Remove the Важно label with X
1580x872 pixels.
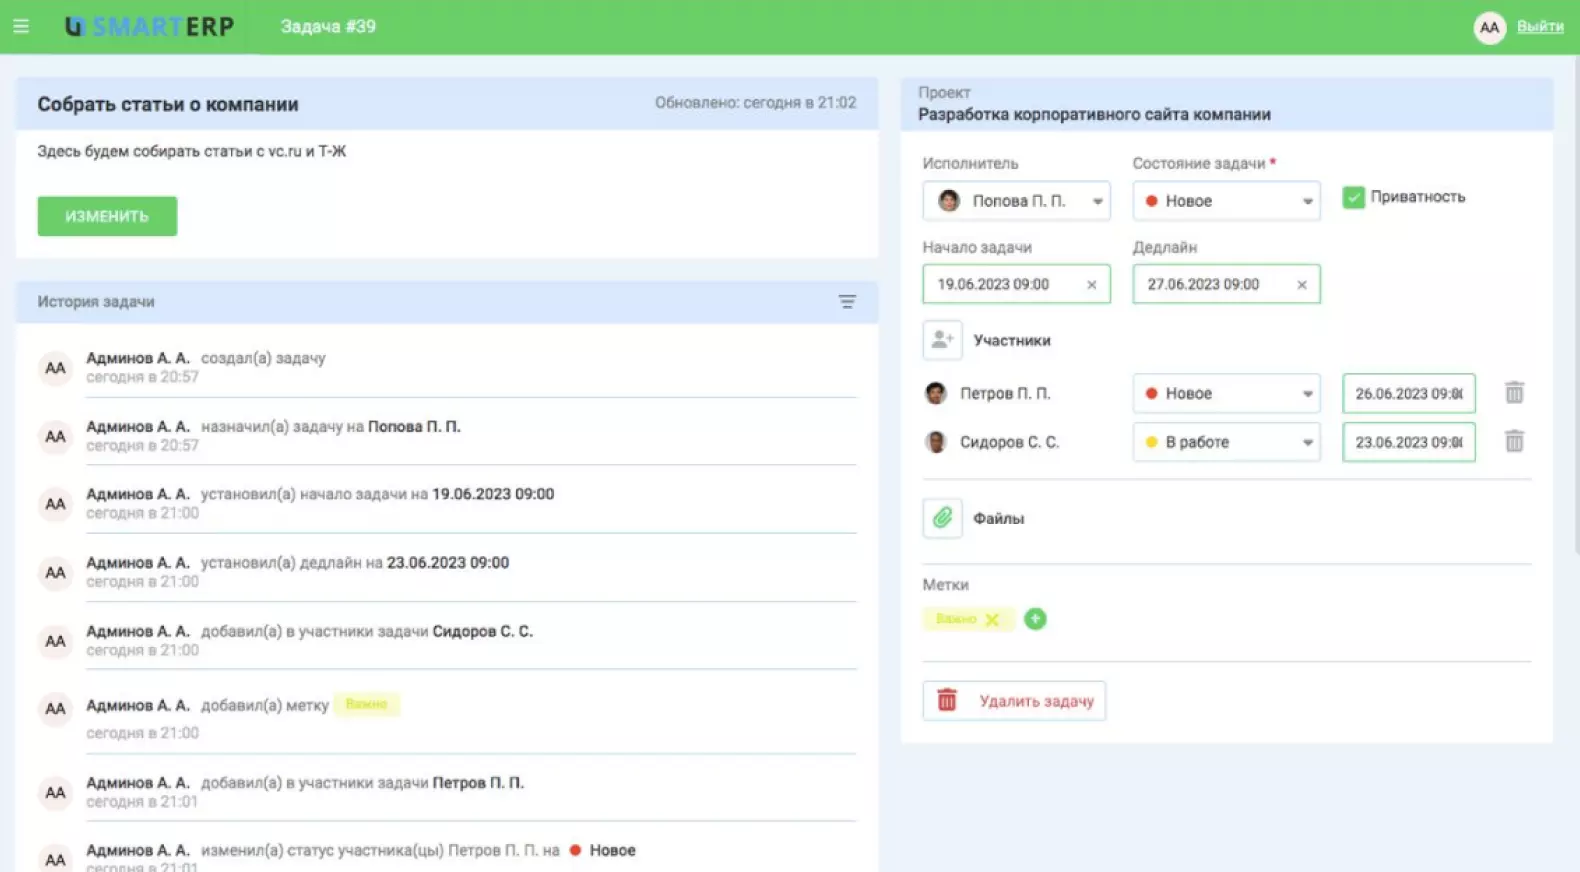click(992, 620)
